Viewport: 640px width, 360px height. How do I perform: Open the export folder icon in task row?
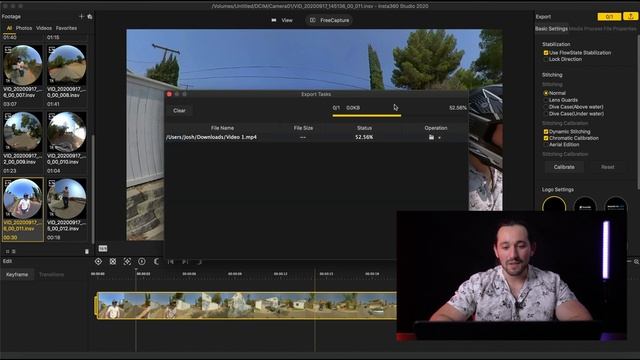tap(431, 138)
